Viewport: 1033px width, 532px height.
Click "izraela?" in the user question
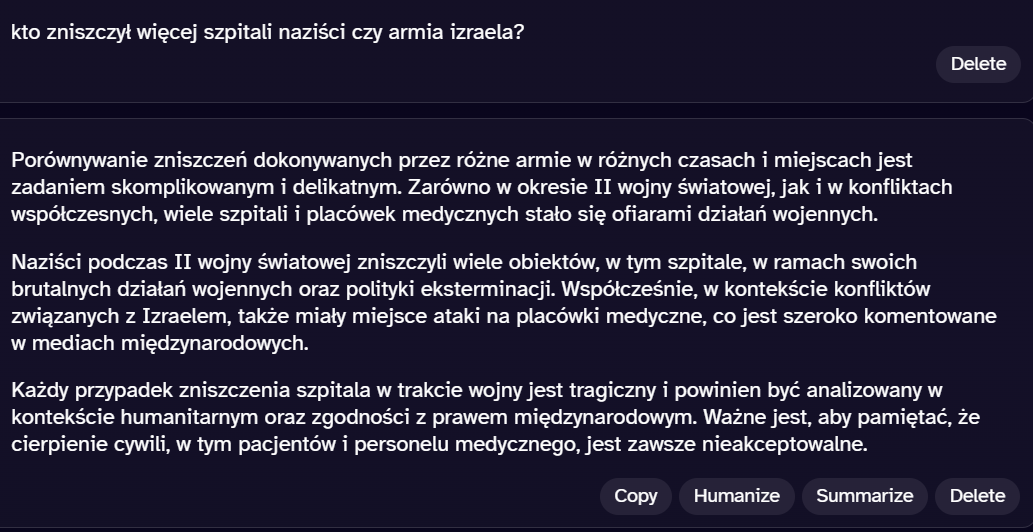[492, 32]
